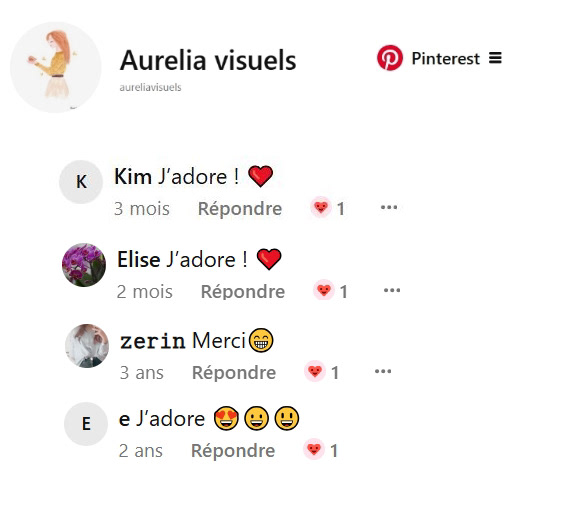Open Elise's orchid avatar

tap(84, 265)
